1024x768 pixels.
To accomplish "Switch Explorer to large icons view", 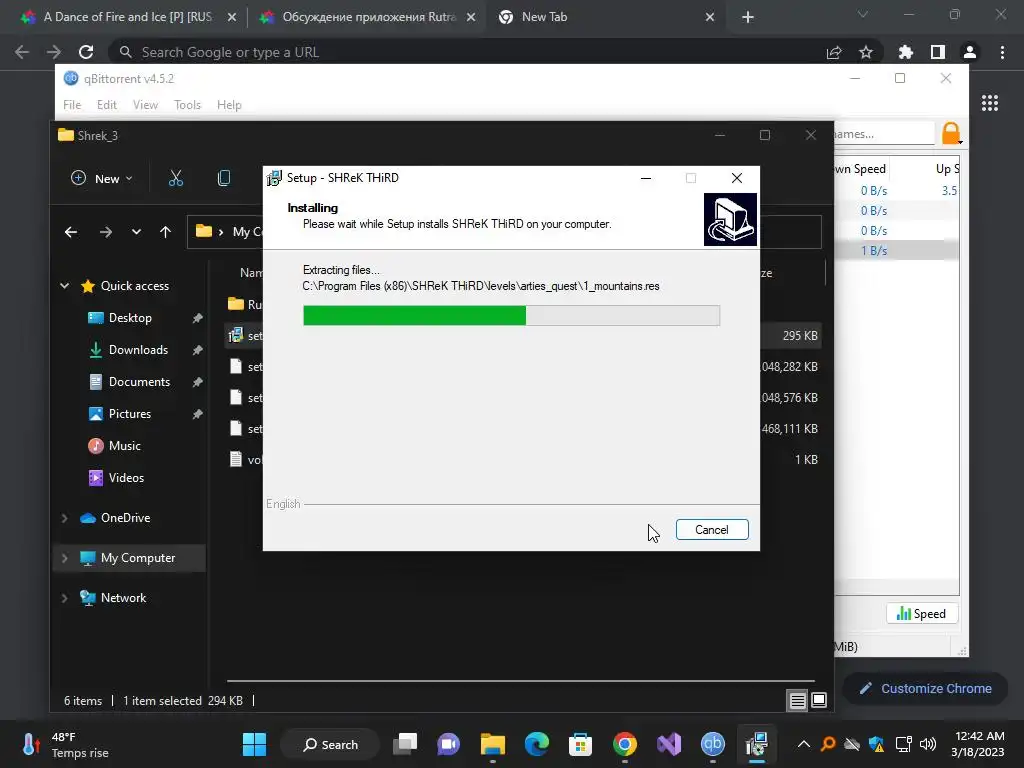I will [819, 701].
